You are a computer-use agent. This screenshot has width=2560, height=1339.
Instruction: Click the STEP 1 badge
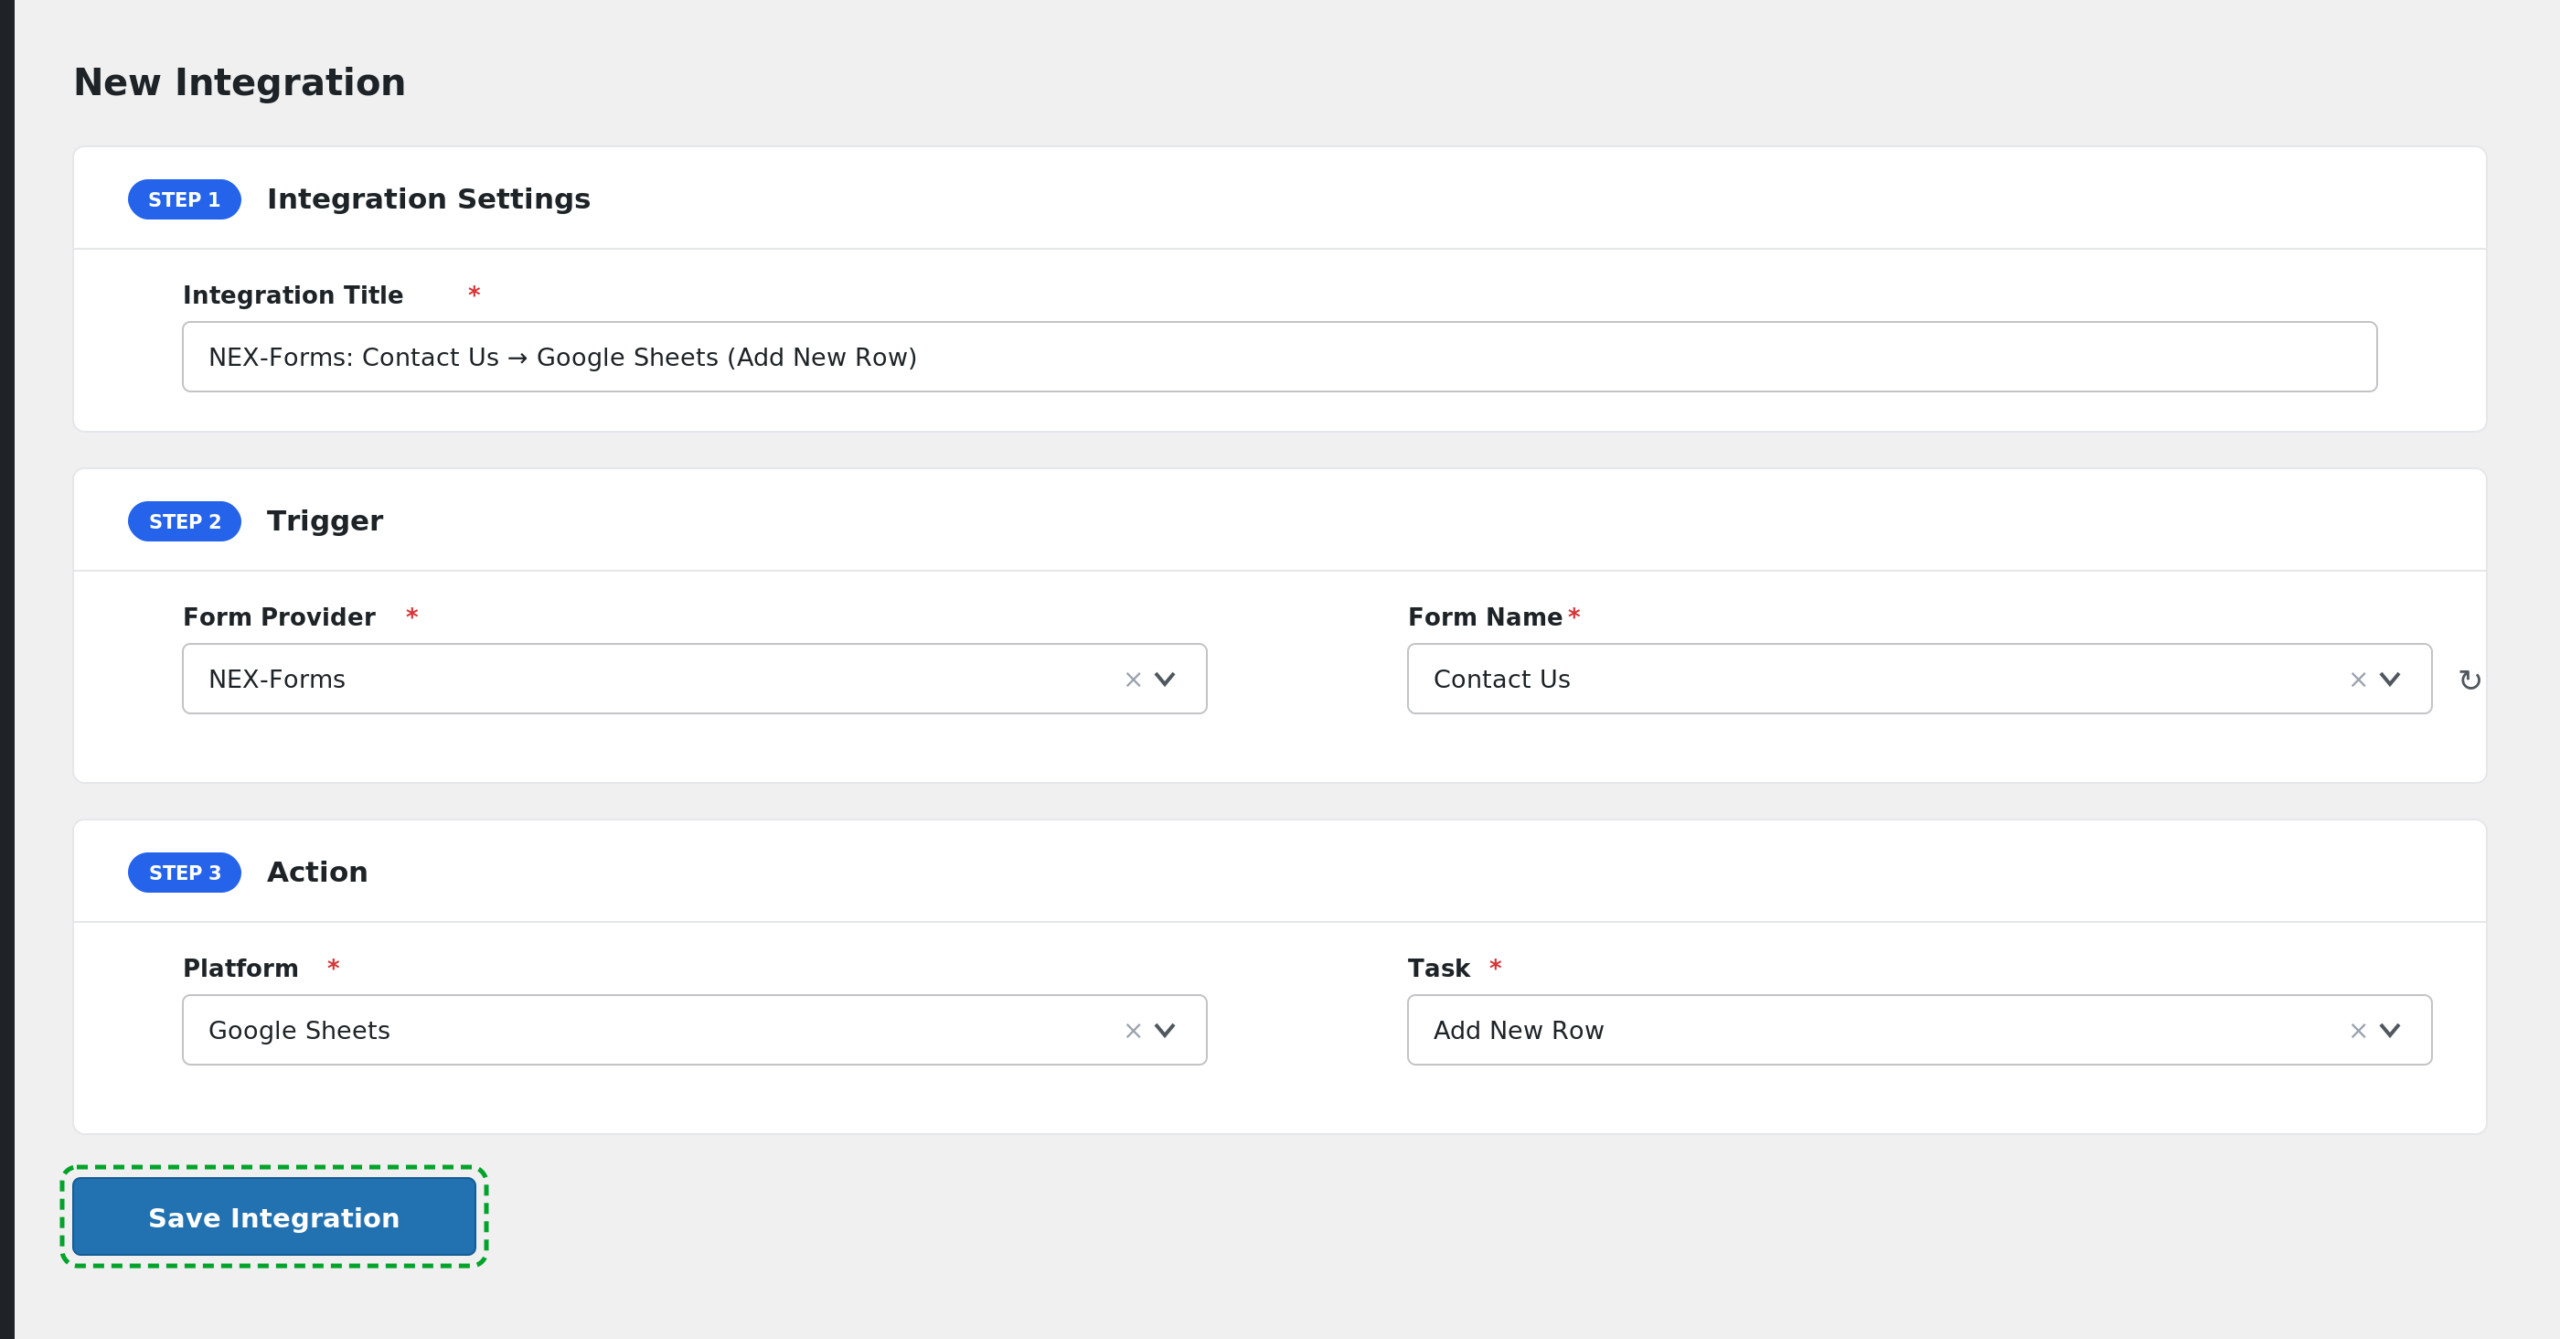tap(184, 200)
